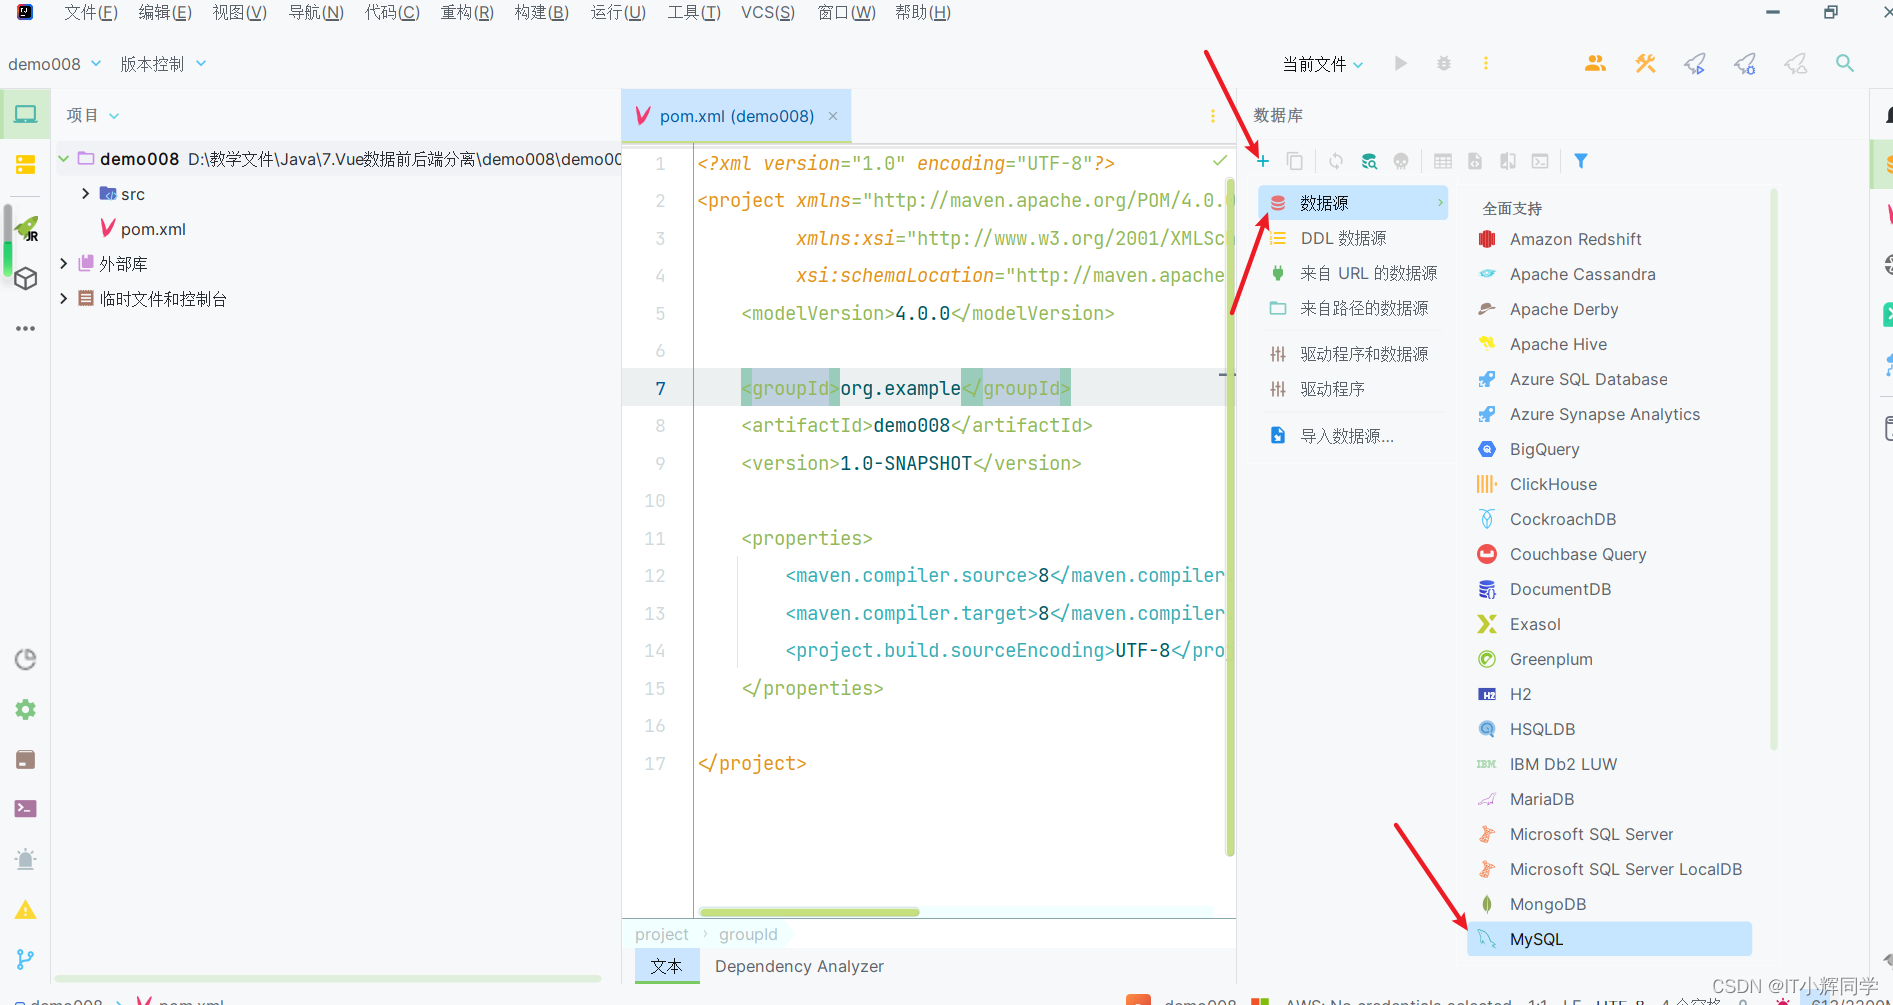
Task: Open the Project tool window icon
Action: (26, 114)
